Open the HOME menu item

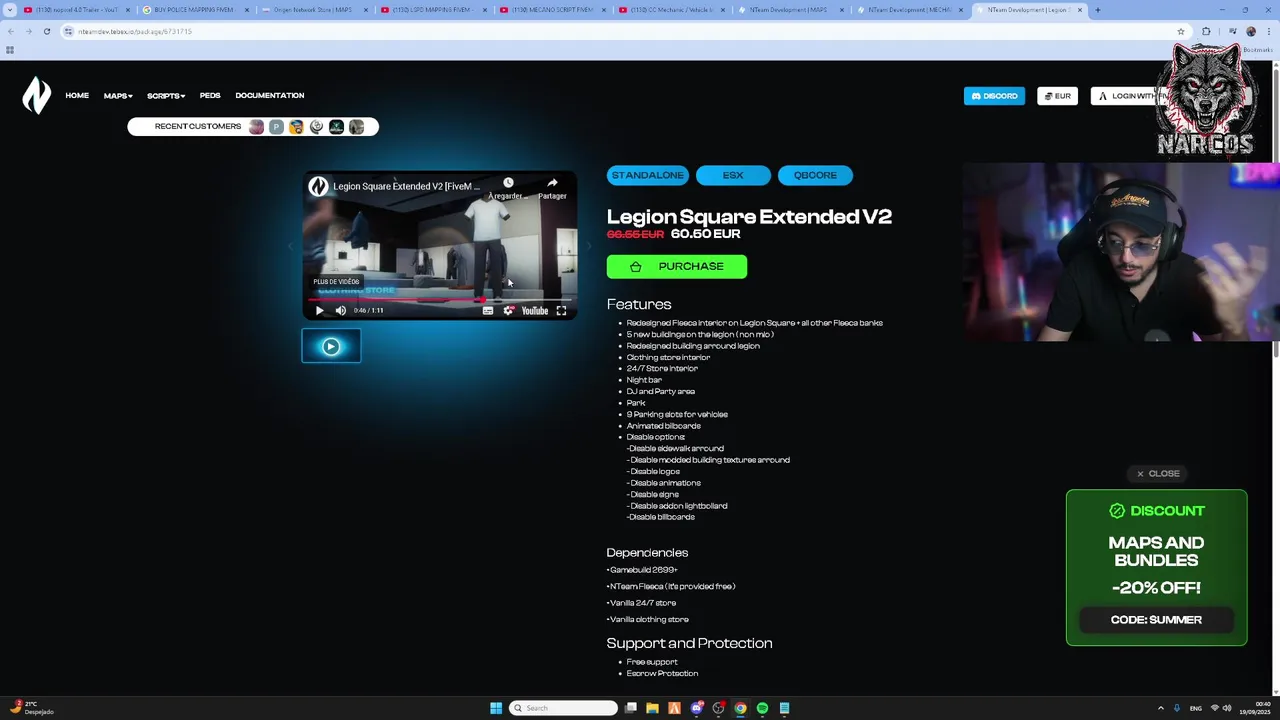pos(77,96)
